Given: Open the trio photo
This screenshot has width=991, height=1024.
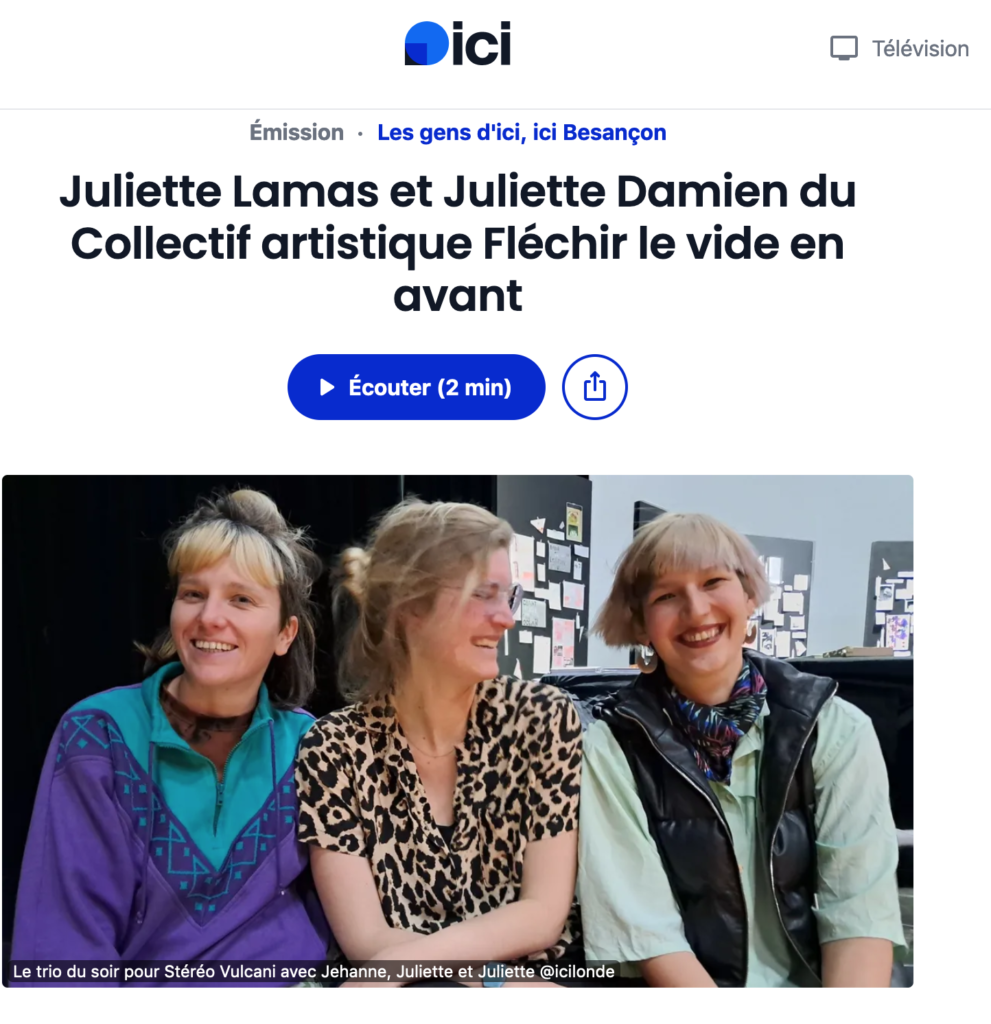Looking at the screenshot, I should click(457, 731).
